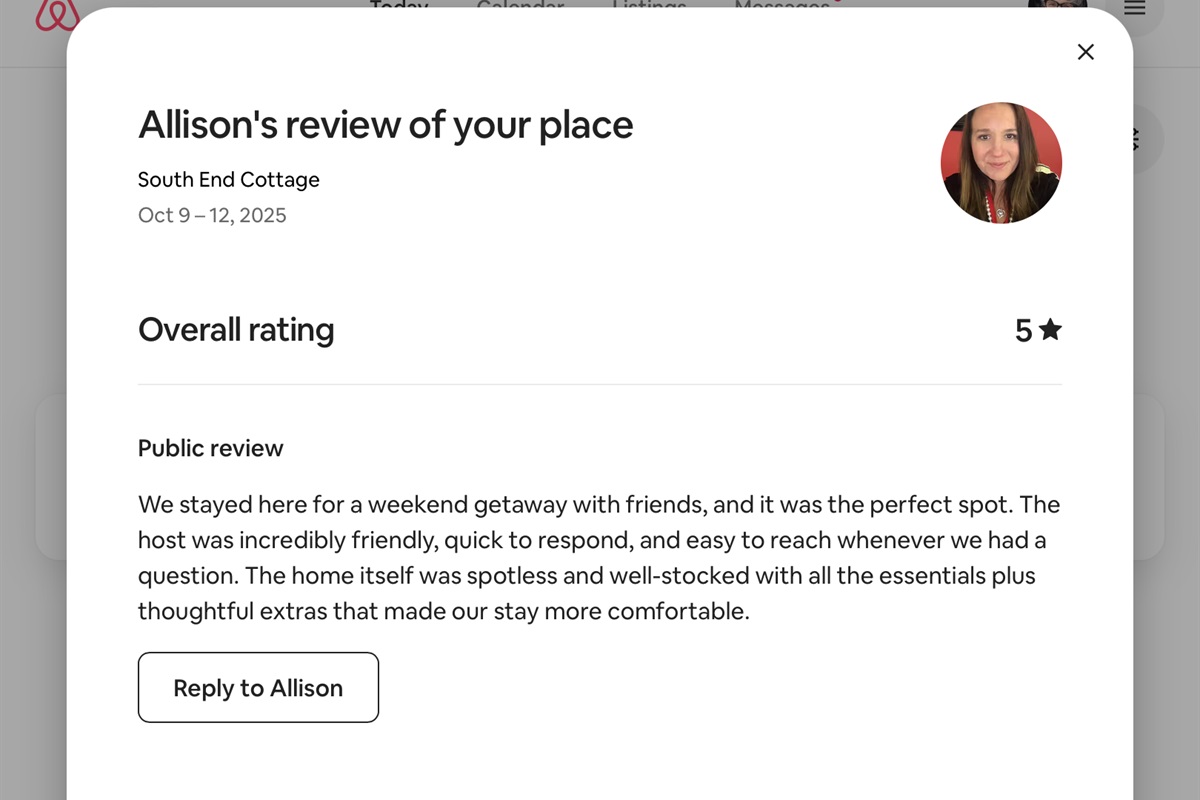Open Messages from the navigation bar
The width and height of the screenshot is (1200, 800).
pos(785,7)
